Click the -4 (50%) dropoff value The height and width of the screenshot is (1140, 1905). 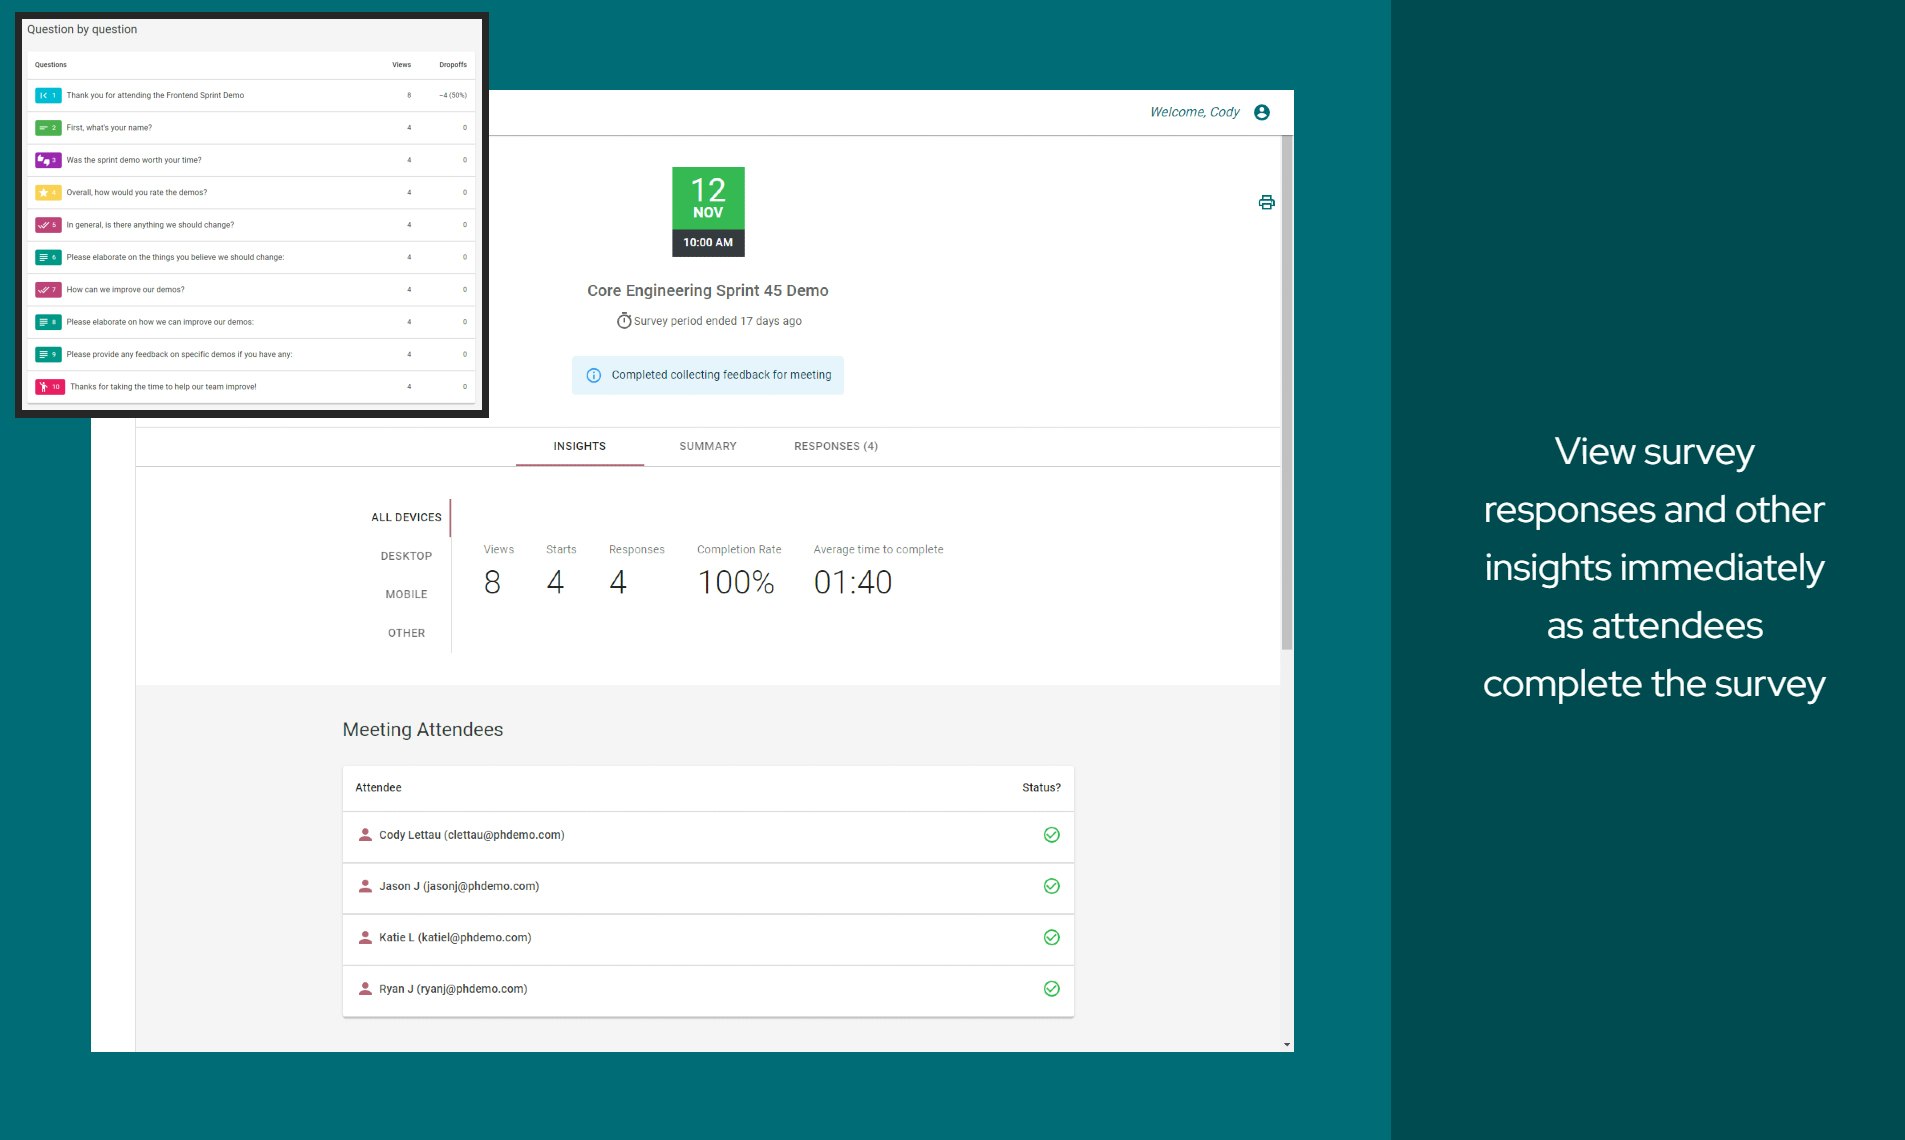453,95
